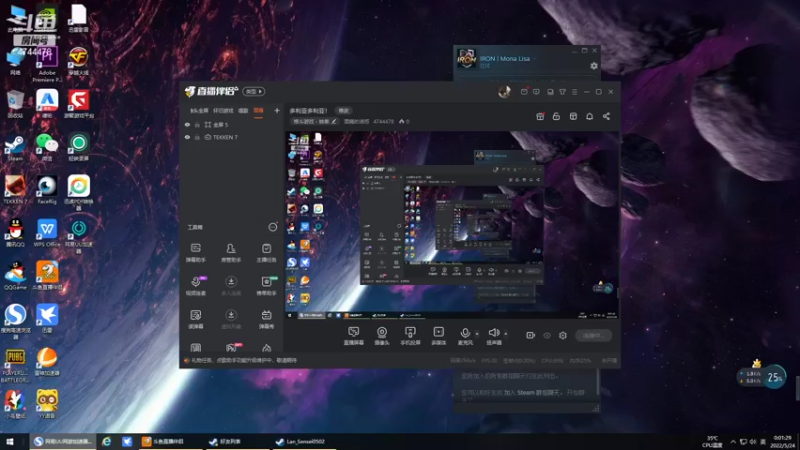
Task: Open the toolbox more-options circle icon
Action: pyautogui.click(x=273, y=227)
